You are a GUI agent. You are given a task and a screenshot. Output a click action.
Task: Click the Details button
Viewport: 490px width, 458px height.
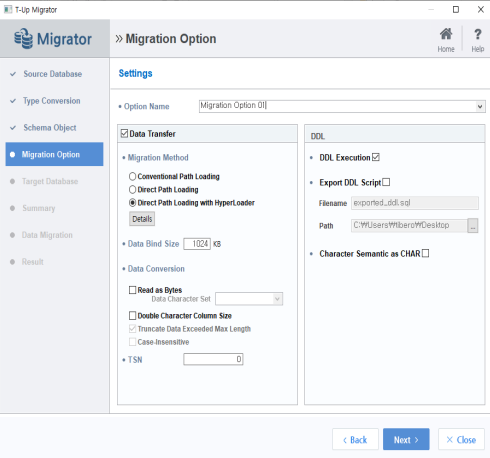tap(142, 219)
